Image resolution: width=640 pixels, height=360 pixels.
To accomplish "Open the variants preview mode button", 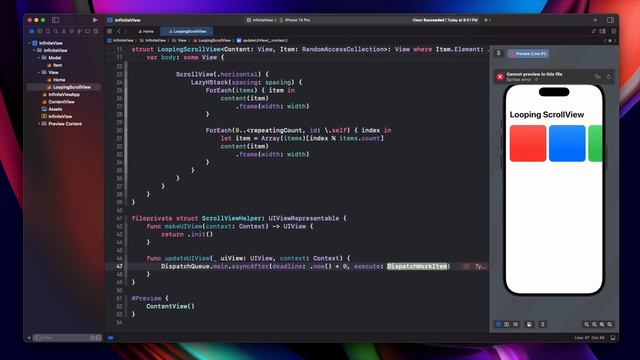I will (x=516, y=324).
